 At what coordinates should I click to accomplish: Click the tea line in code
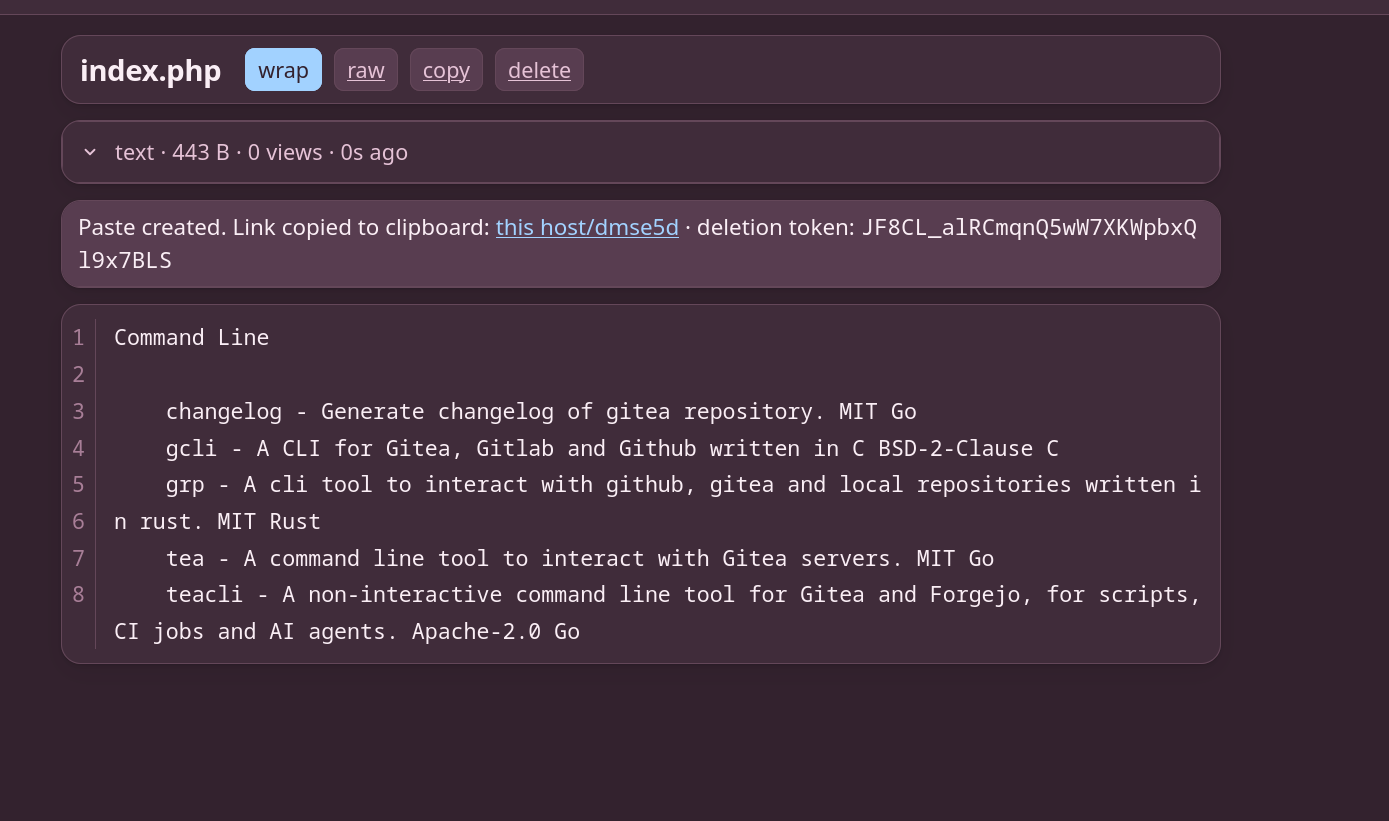coord(580,558)
